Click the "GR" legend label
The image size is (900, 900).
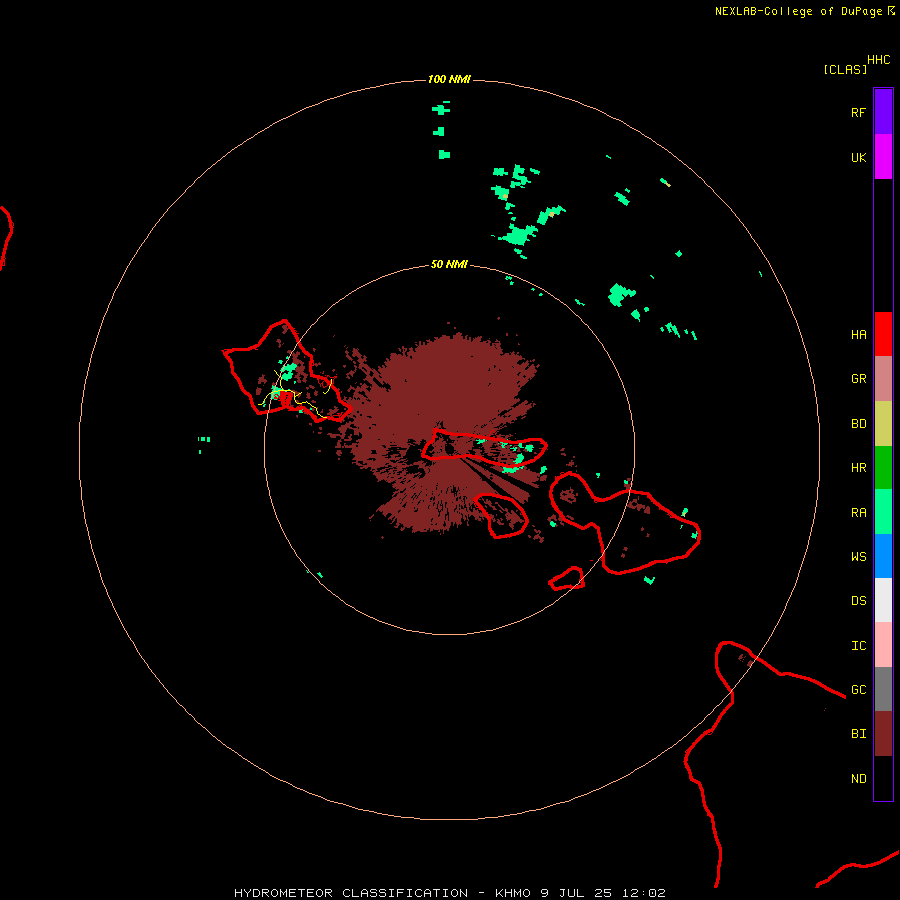[x=858, y=379]
